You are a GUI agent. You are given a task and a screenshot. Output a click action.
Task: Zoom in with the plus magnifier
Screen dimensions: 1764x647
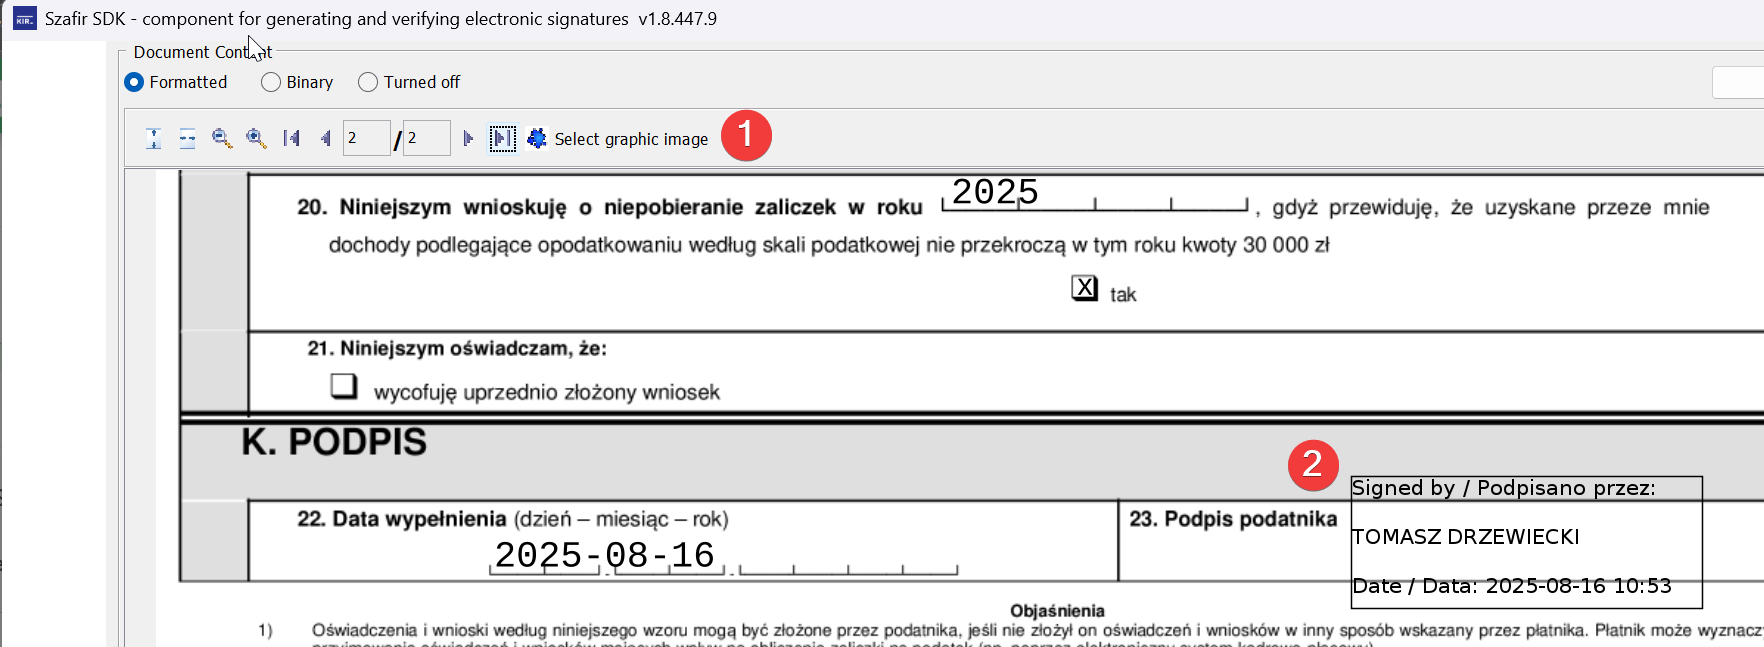pos(256,139)
